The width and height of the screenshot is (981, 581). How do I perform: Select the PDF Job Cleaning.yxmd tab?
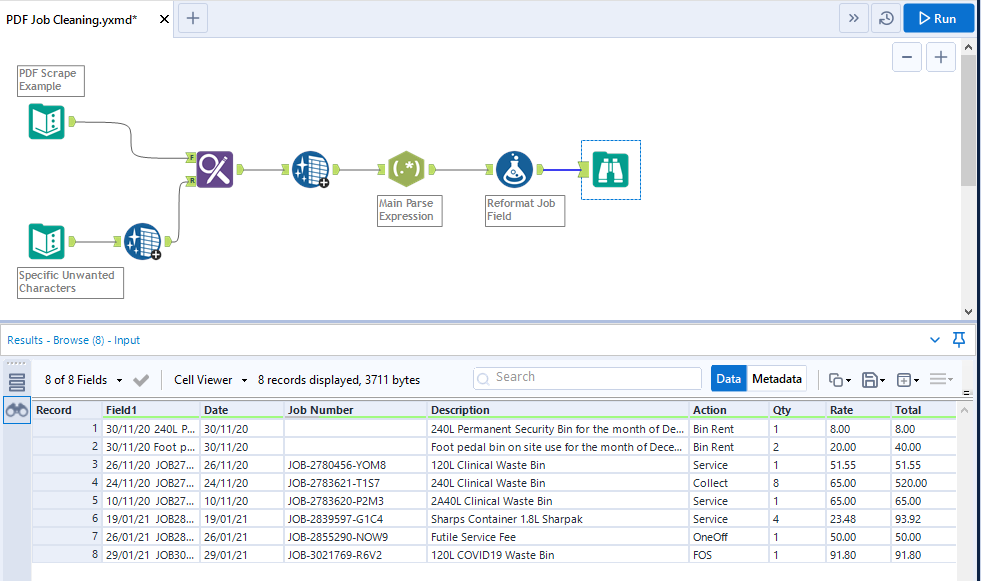click(72, 19)
